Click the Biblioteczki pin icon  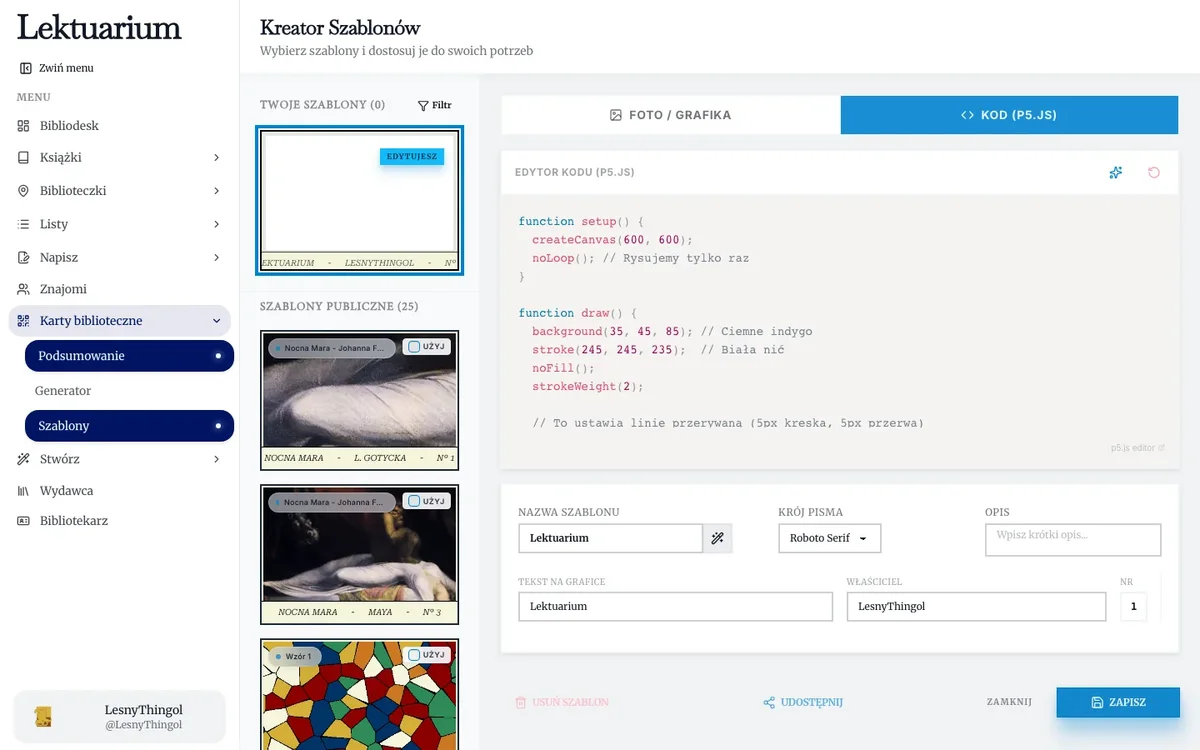pos(24,191)
